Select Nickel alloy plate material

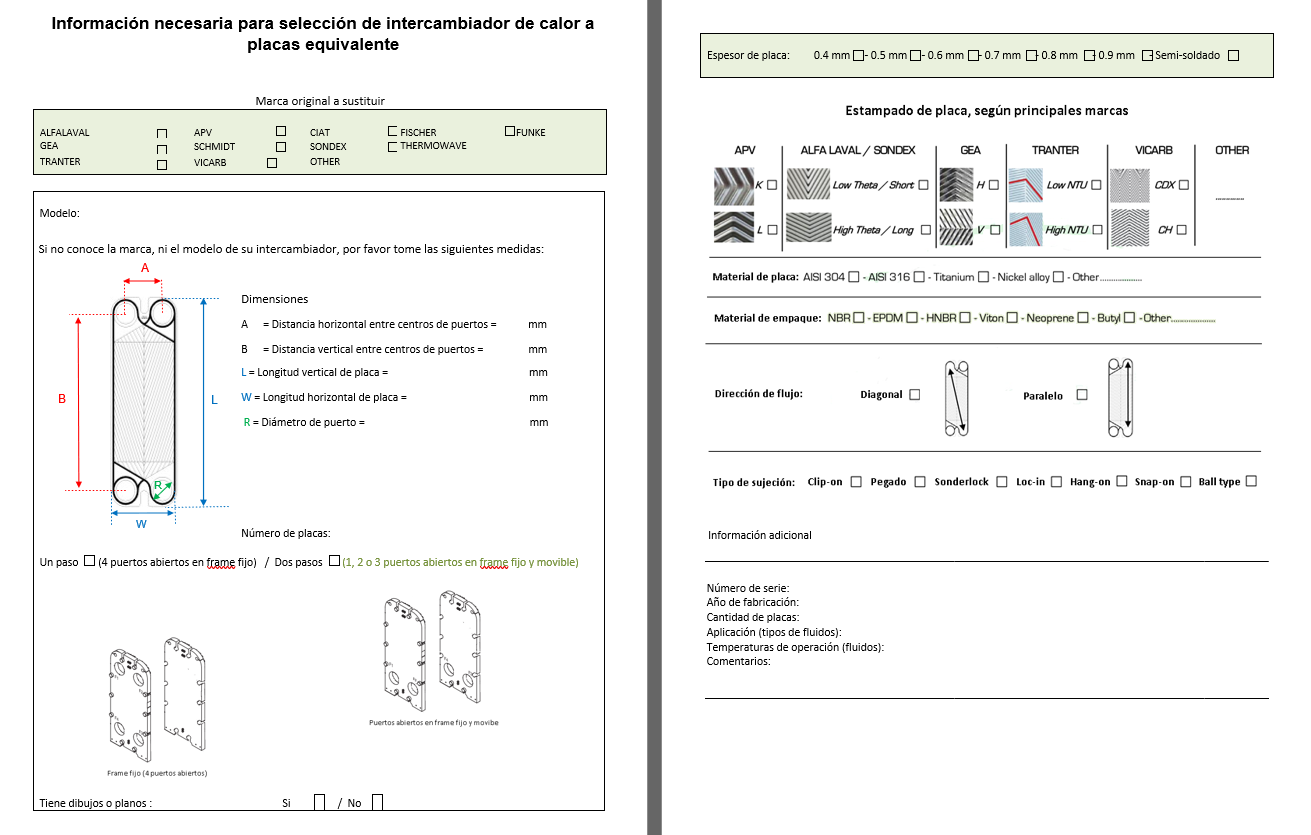(x=1058, y=277)
